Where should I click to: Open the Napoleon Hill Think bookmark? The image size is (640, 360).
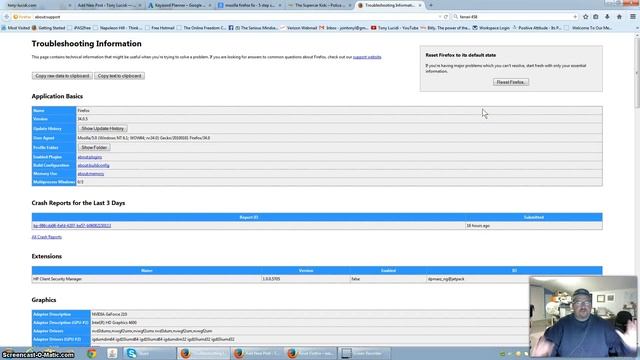point(118,28)
